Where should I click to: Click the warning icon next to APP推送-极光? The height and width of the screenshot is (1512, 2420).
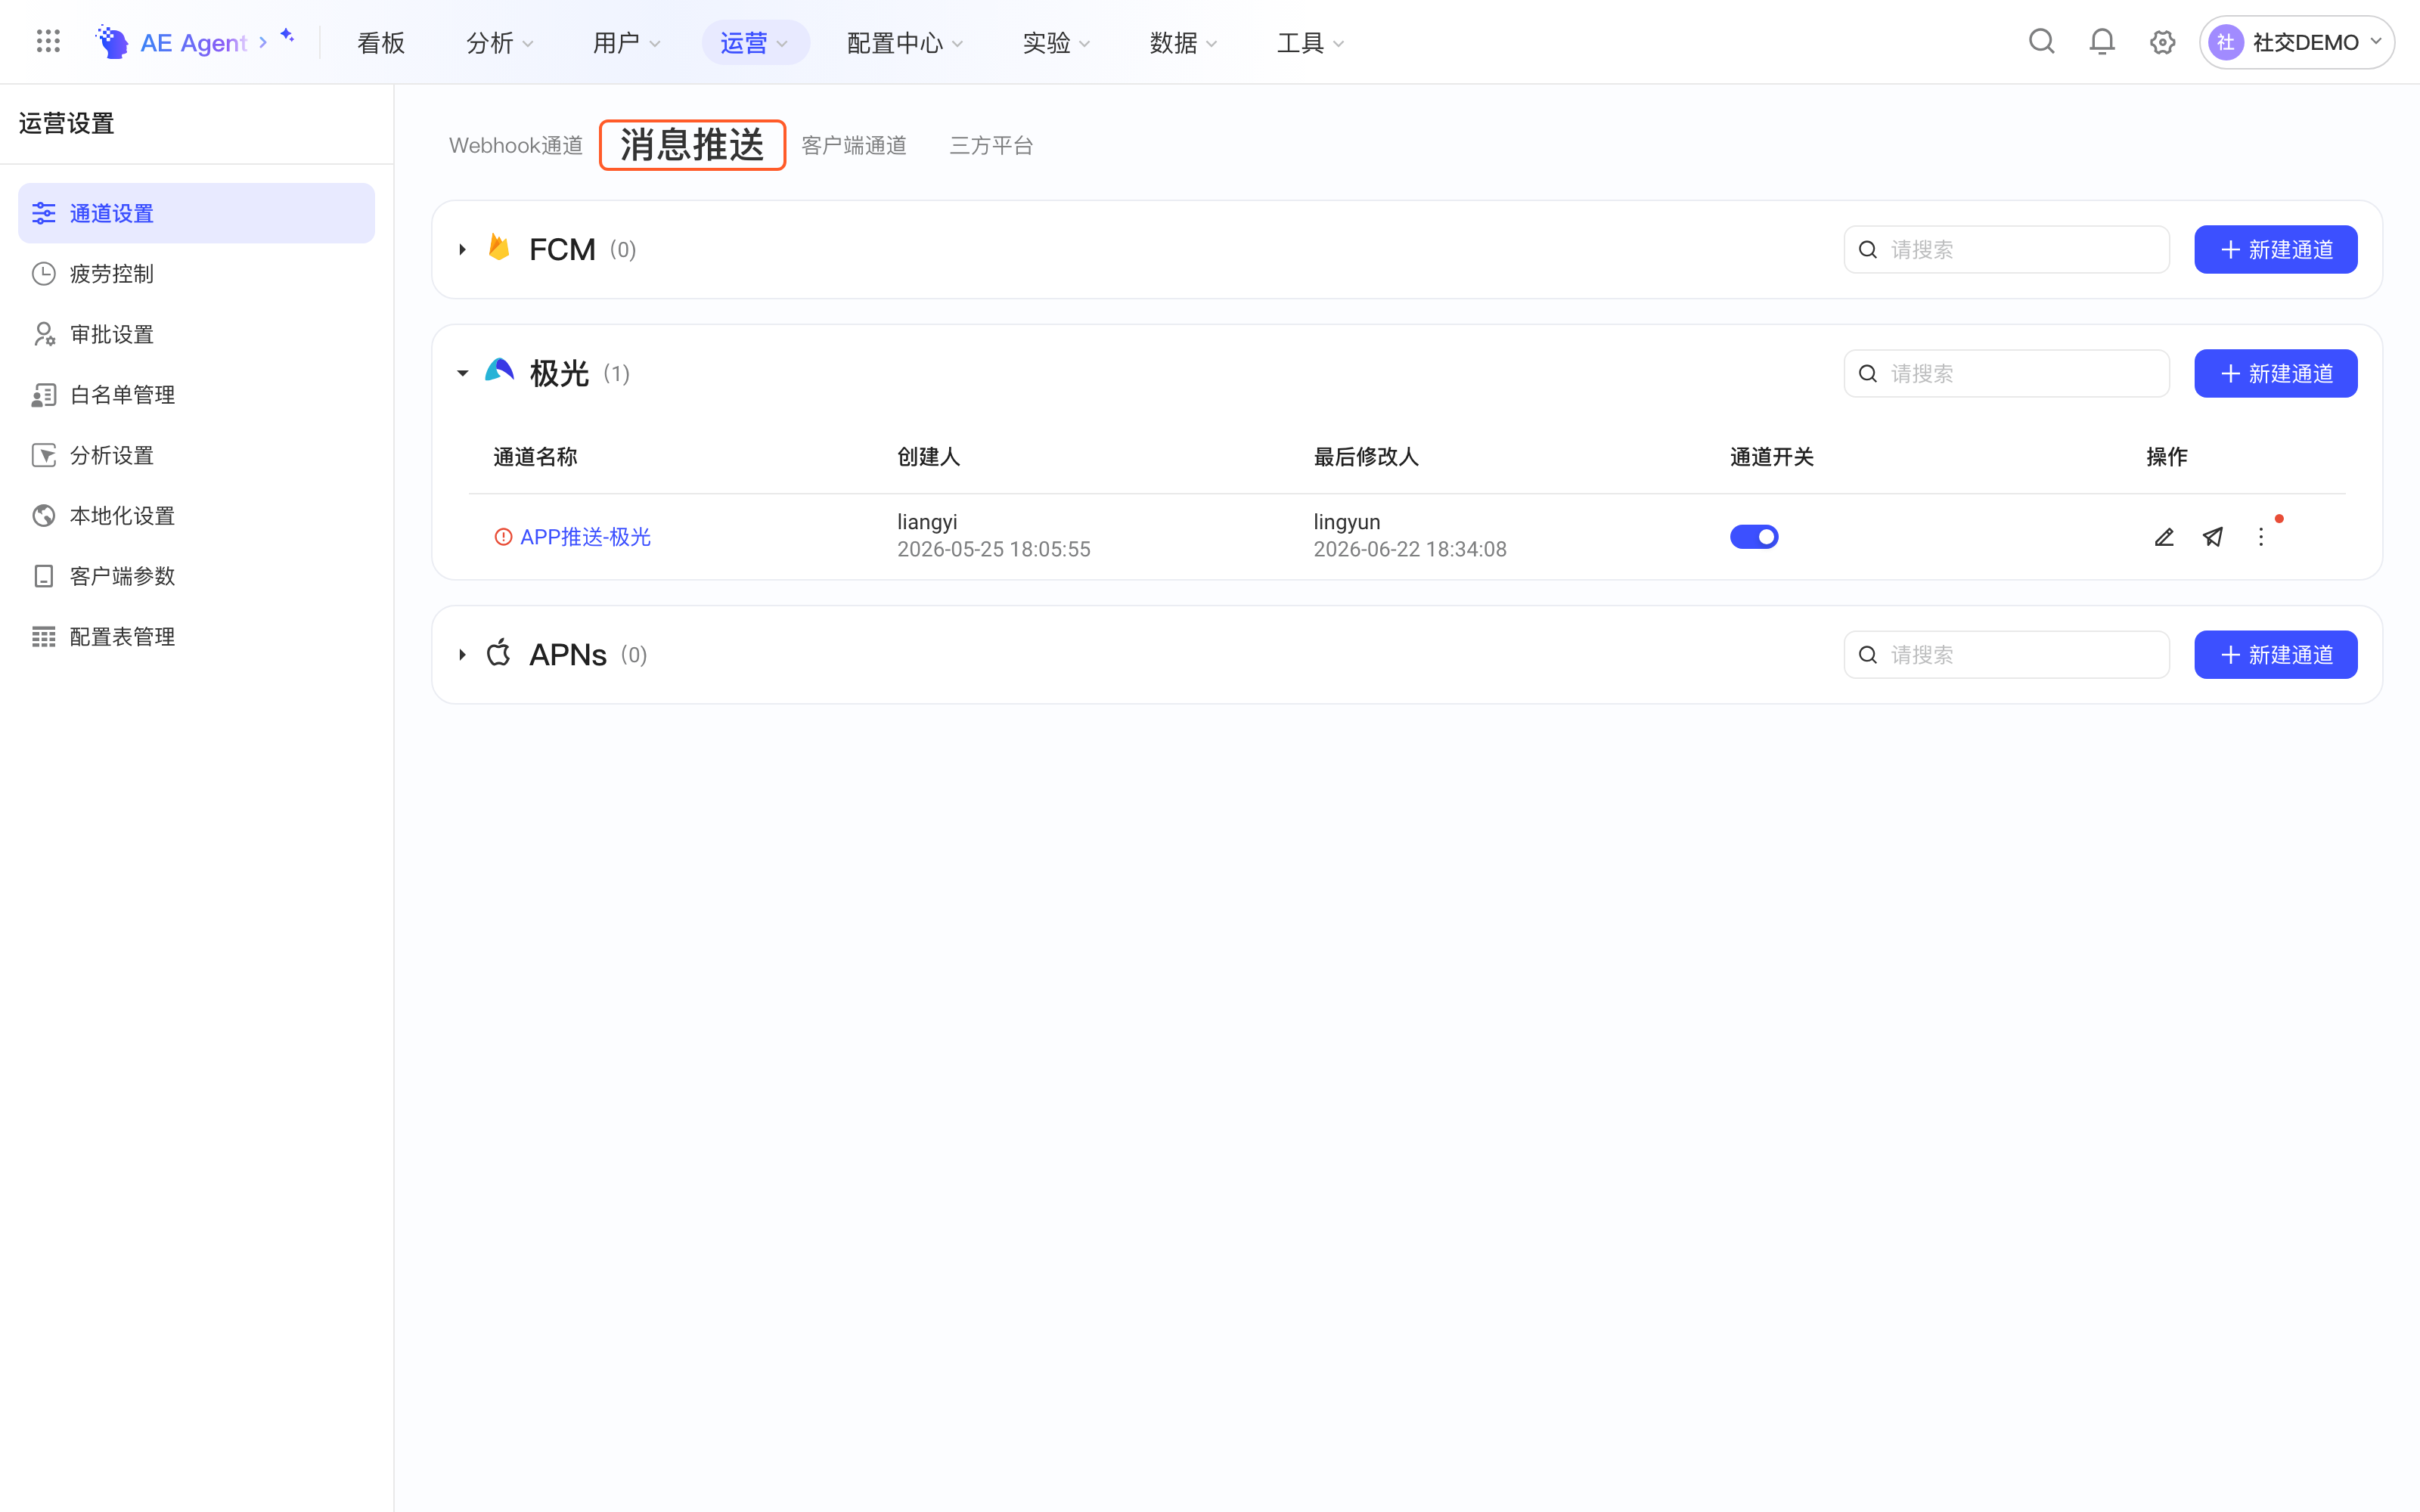503,537
